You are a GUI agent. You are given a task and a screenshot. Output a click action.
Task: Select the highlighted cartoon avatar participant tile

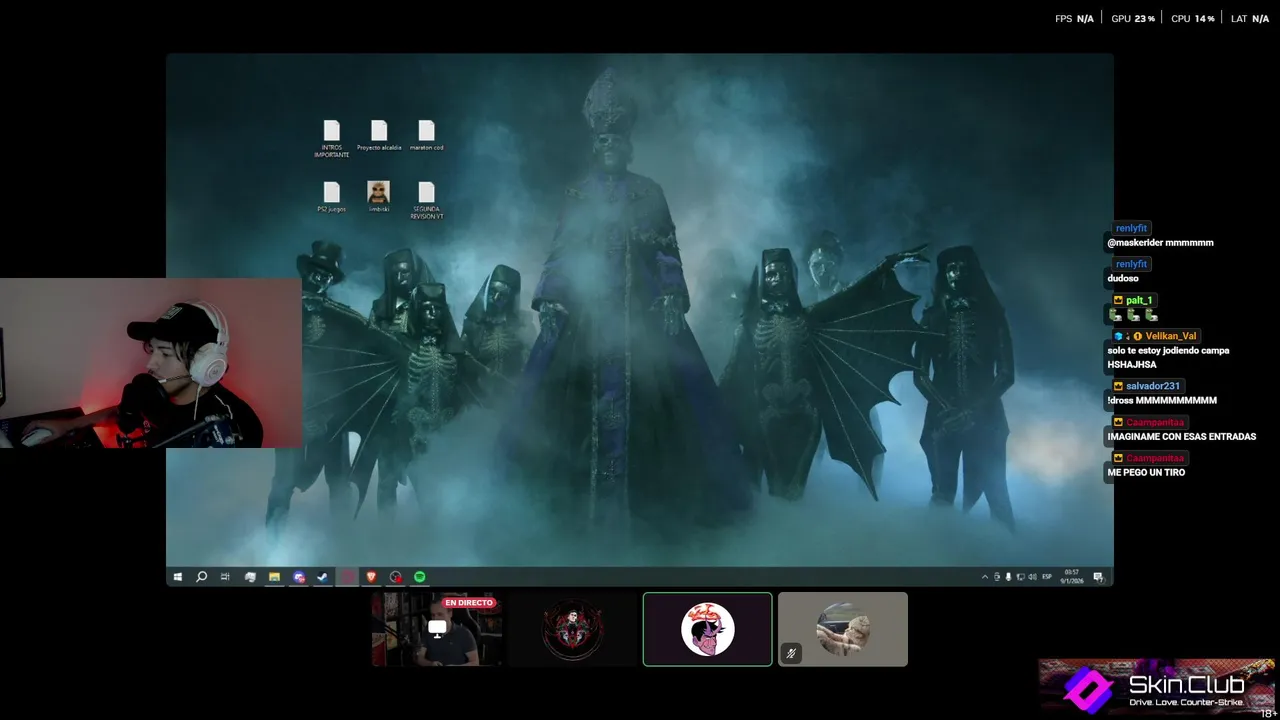708,629
